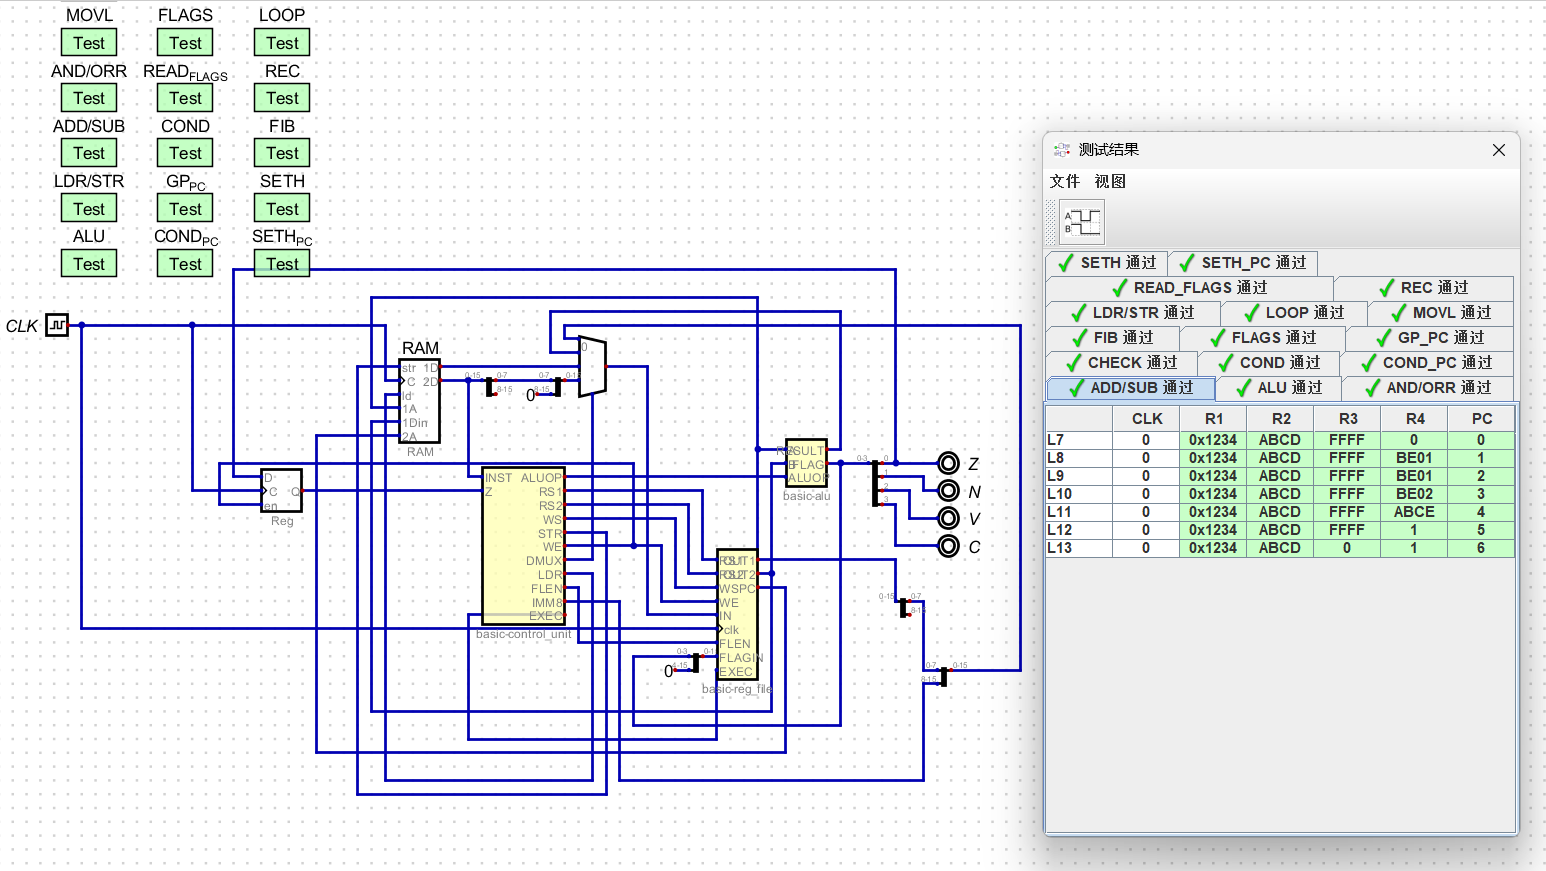Switch to the MOVL 通过 tab

point(1441,313)
